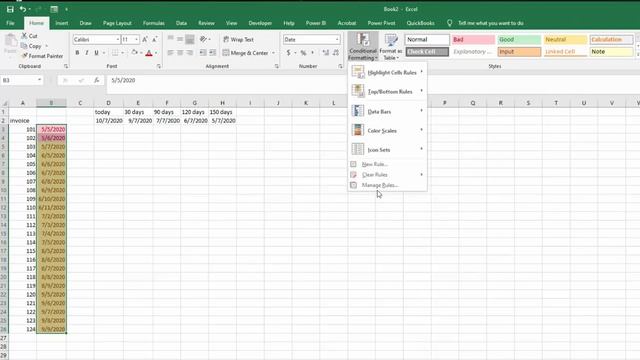Click the Paste clipboard icon
The image size is (640, 360).
coord(11,41)
